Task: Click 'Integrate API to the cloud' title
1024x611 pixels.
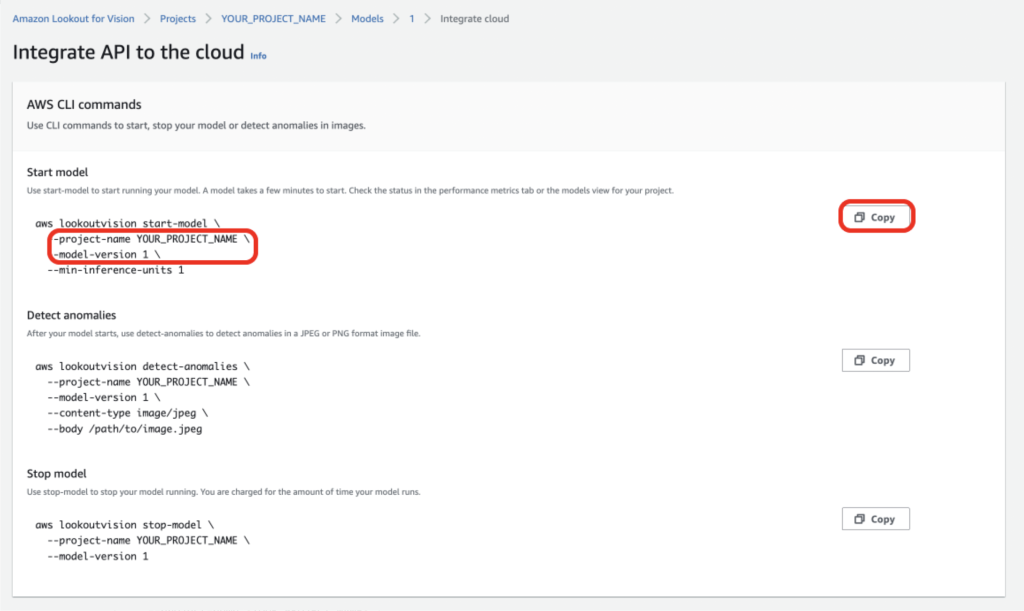Action: [129, 52]
